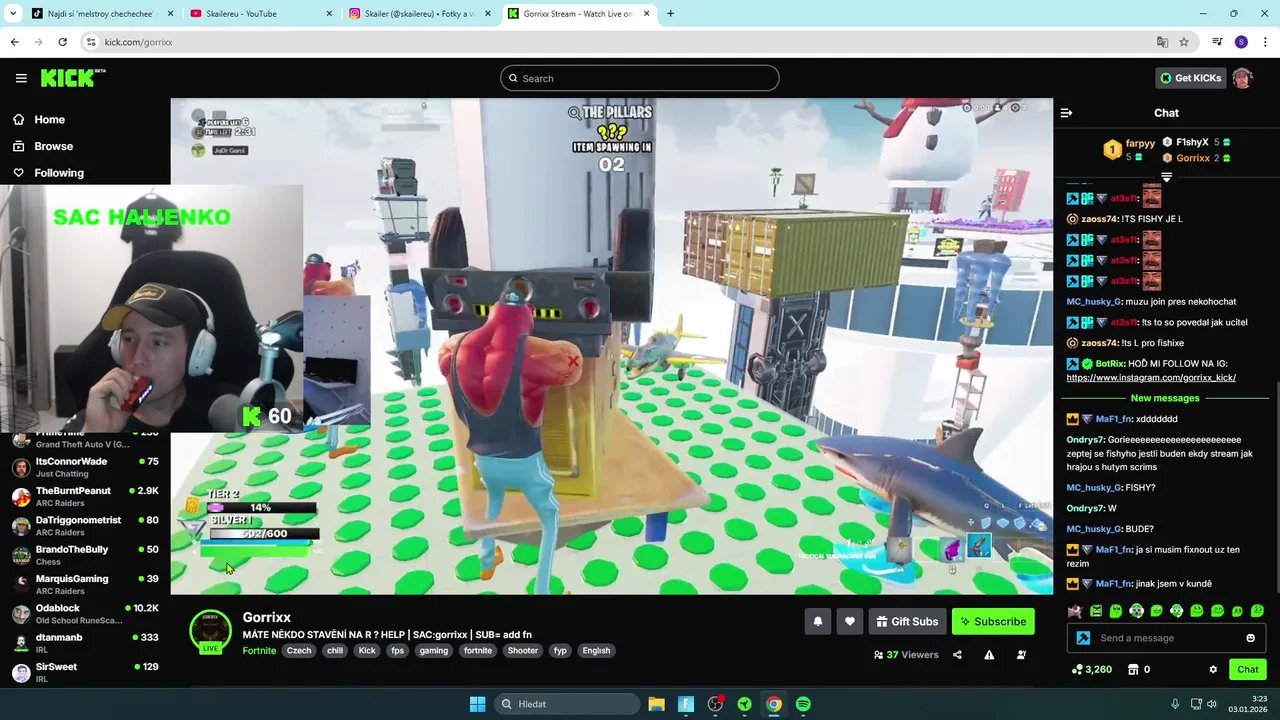Follow Gorrixx with the heart button
1280x720 pixels.
click(x=850, y=621)
